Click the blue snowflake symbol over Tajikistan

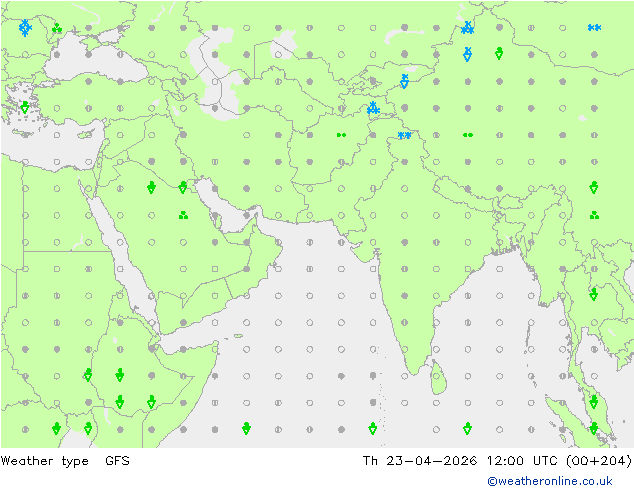click(373, 108)
